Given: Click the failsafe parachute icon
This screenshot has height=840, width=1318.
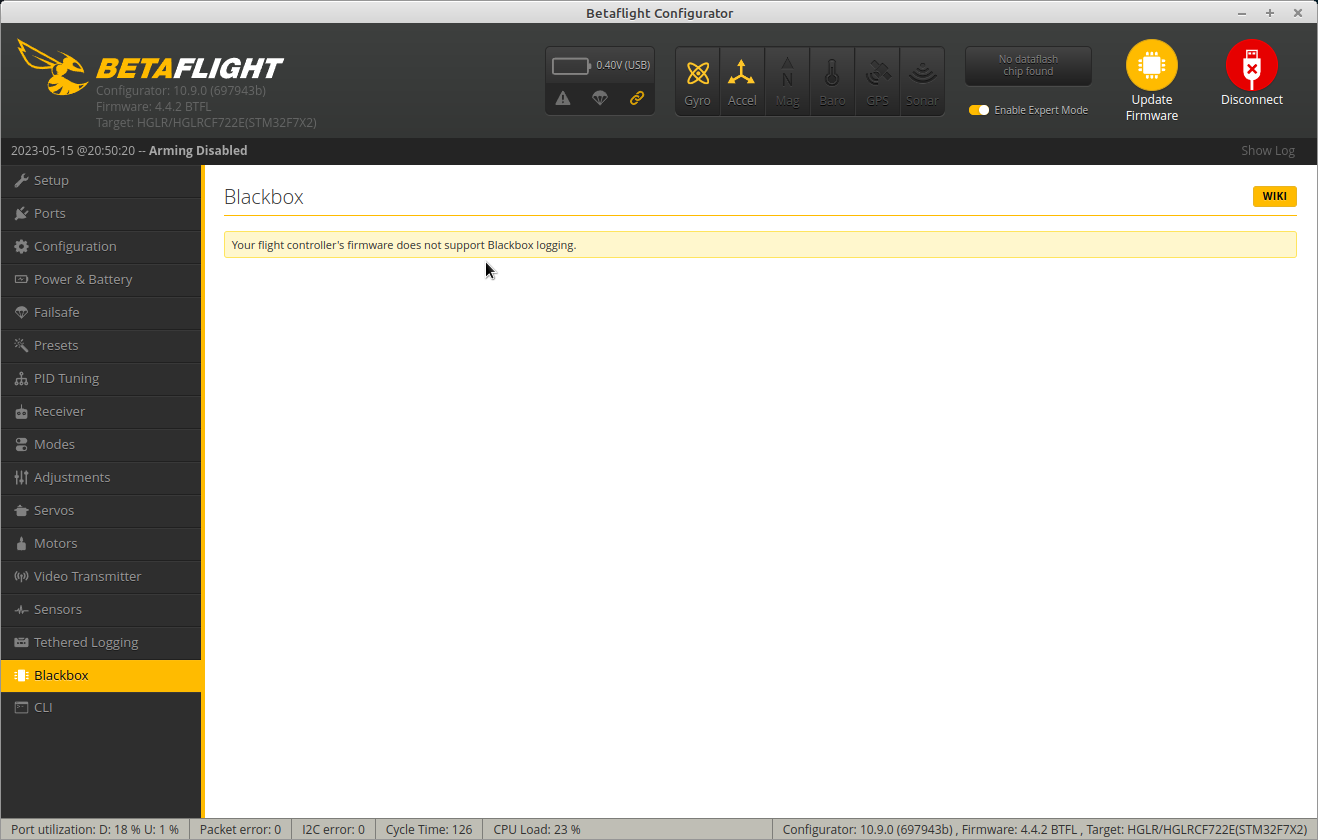Looking at the screenshot, I should [x=600, y=98].
